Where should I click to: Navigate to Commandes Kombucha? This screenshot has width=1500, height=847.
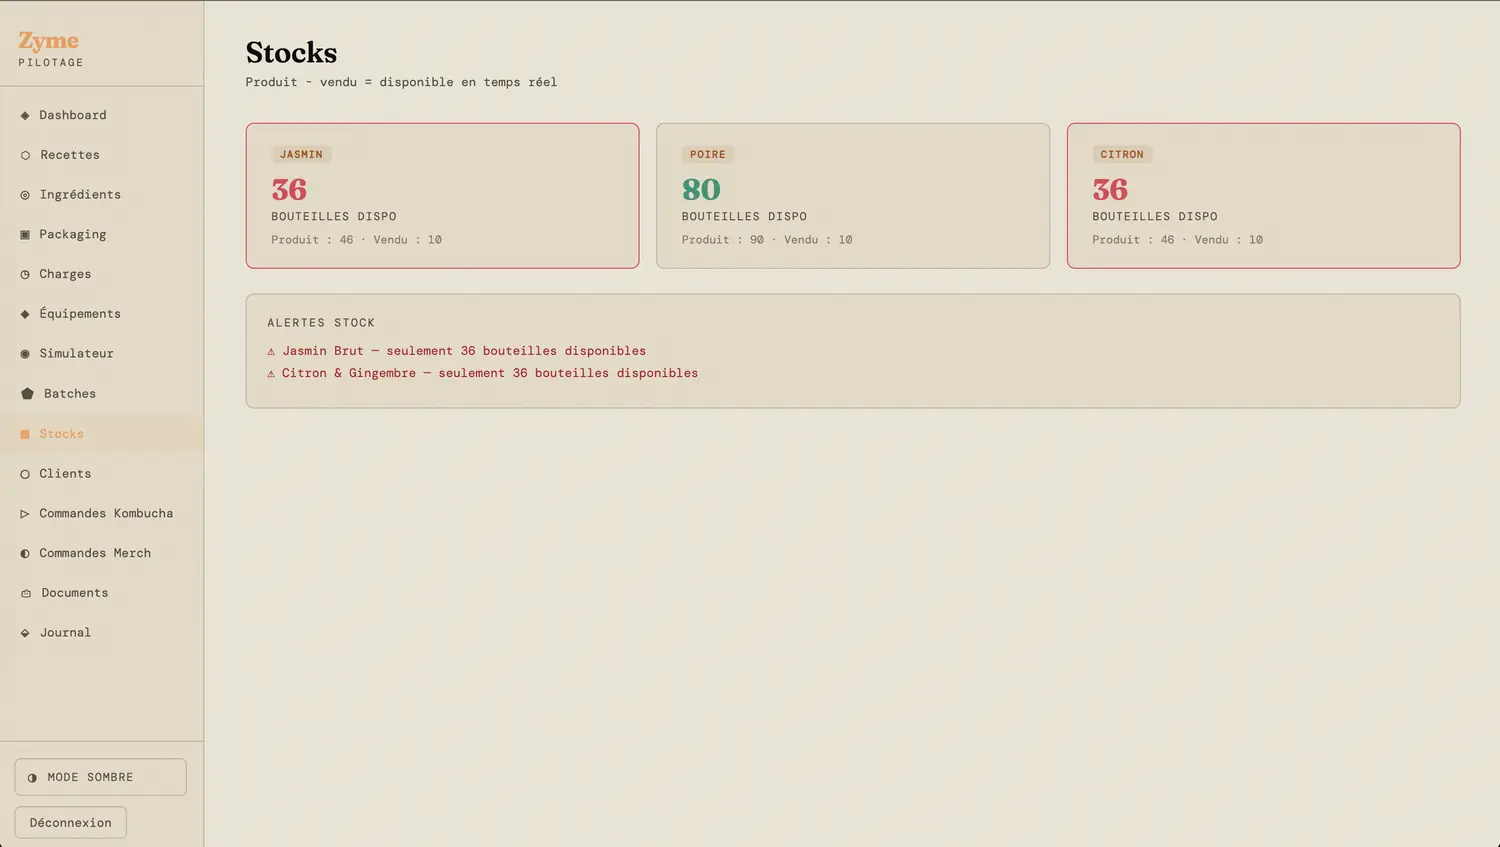pos(102,513)
